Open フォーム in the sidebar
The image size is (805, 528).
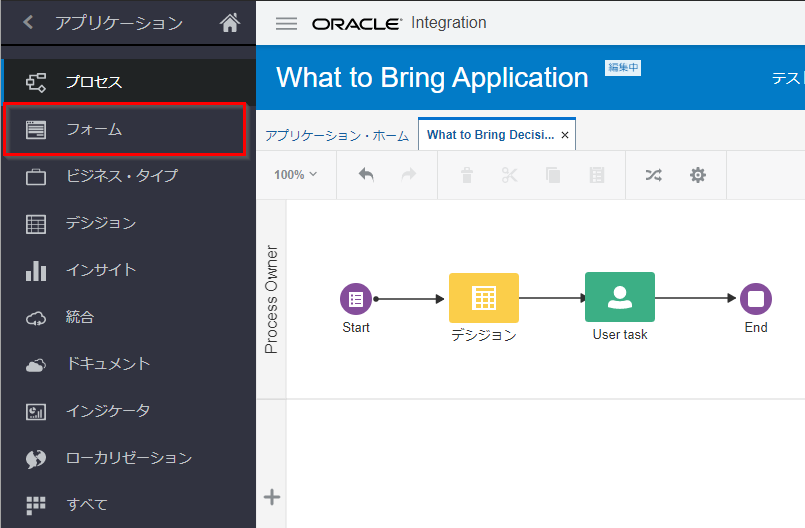pyautogui.click(x=94, y=129)
